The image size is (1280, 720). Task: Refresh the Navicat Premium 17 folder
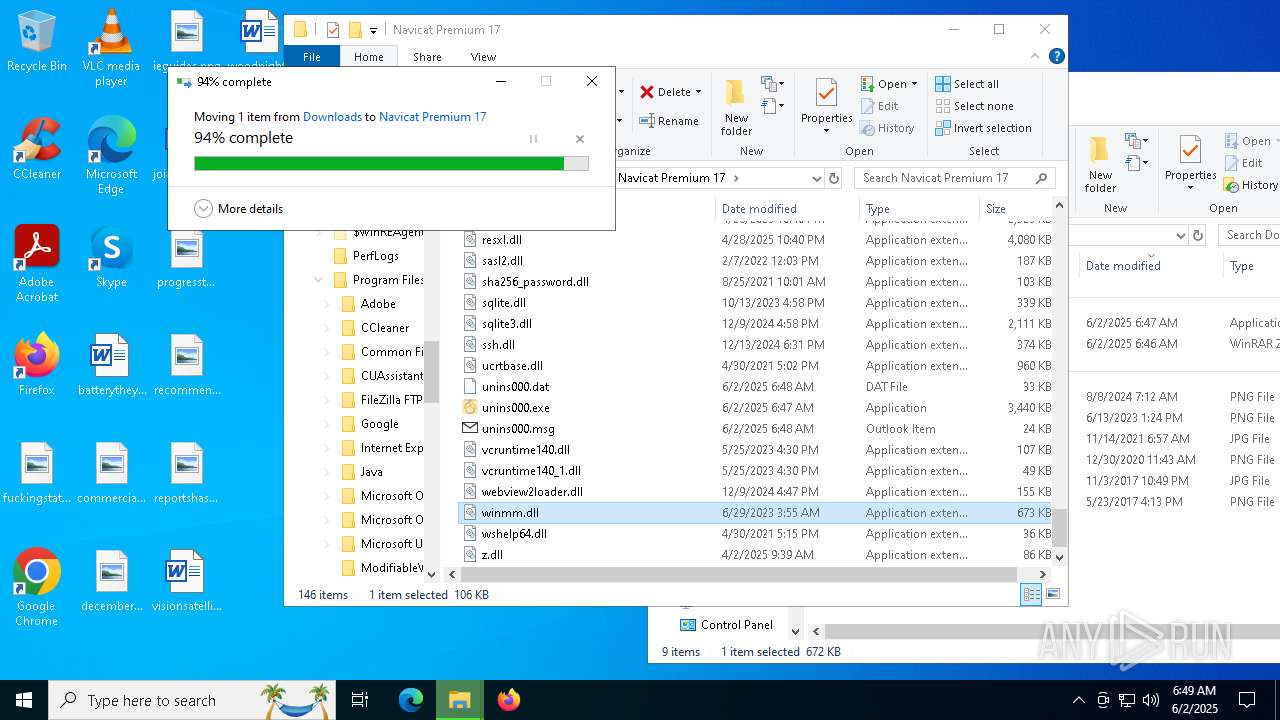tap(834, 178)
